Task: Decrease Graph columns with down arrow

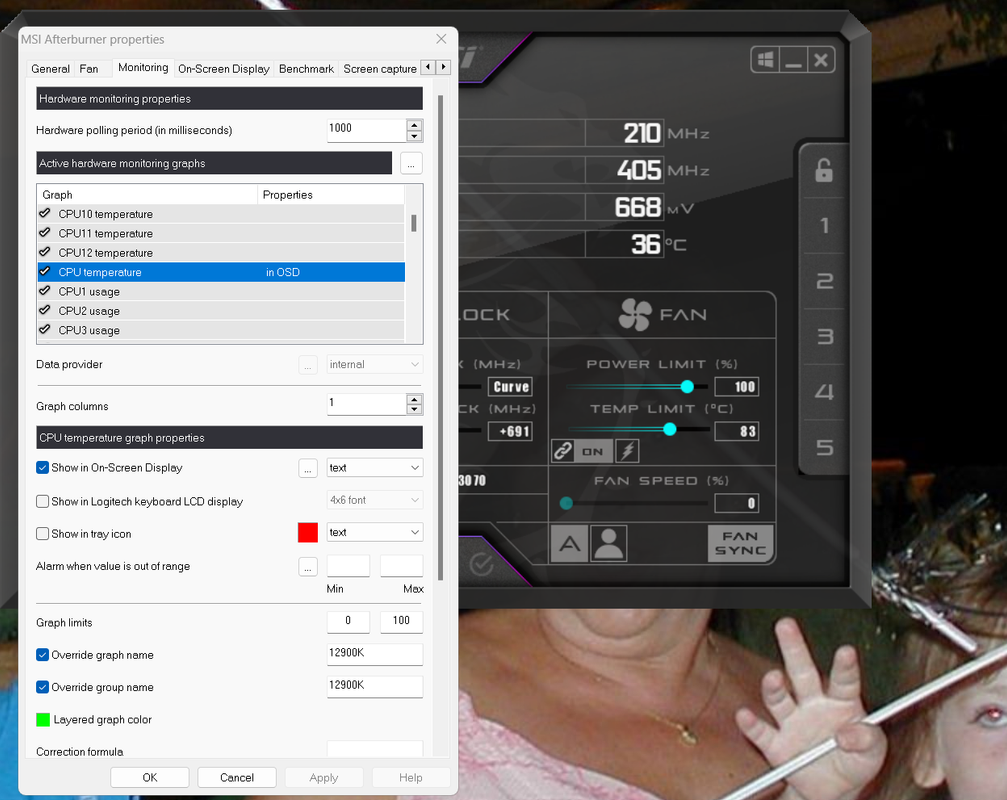Action: (414, 410)
